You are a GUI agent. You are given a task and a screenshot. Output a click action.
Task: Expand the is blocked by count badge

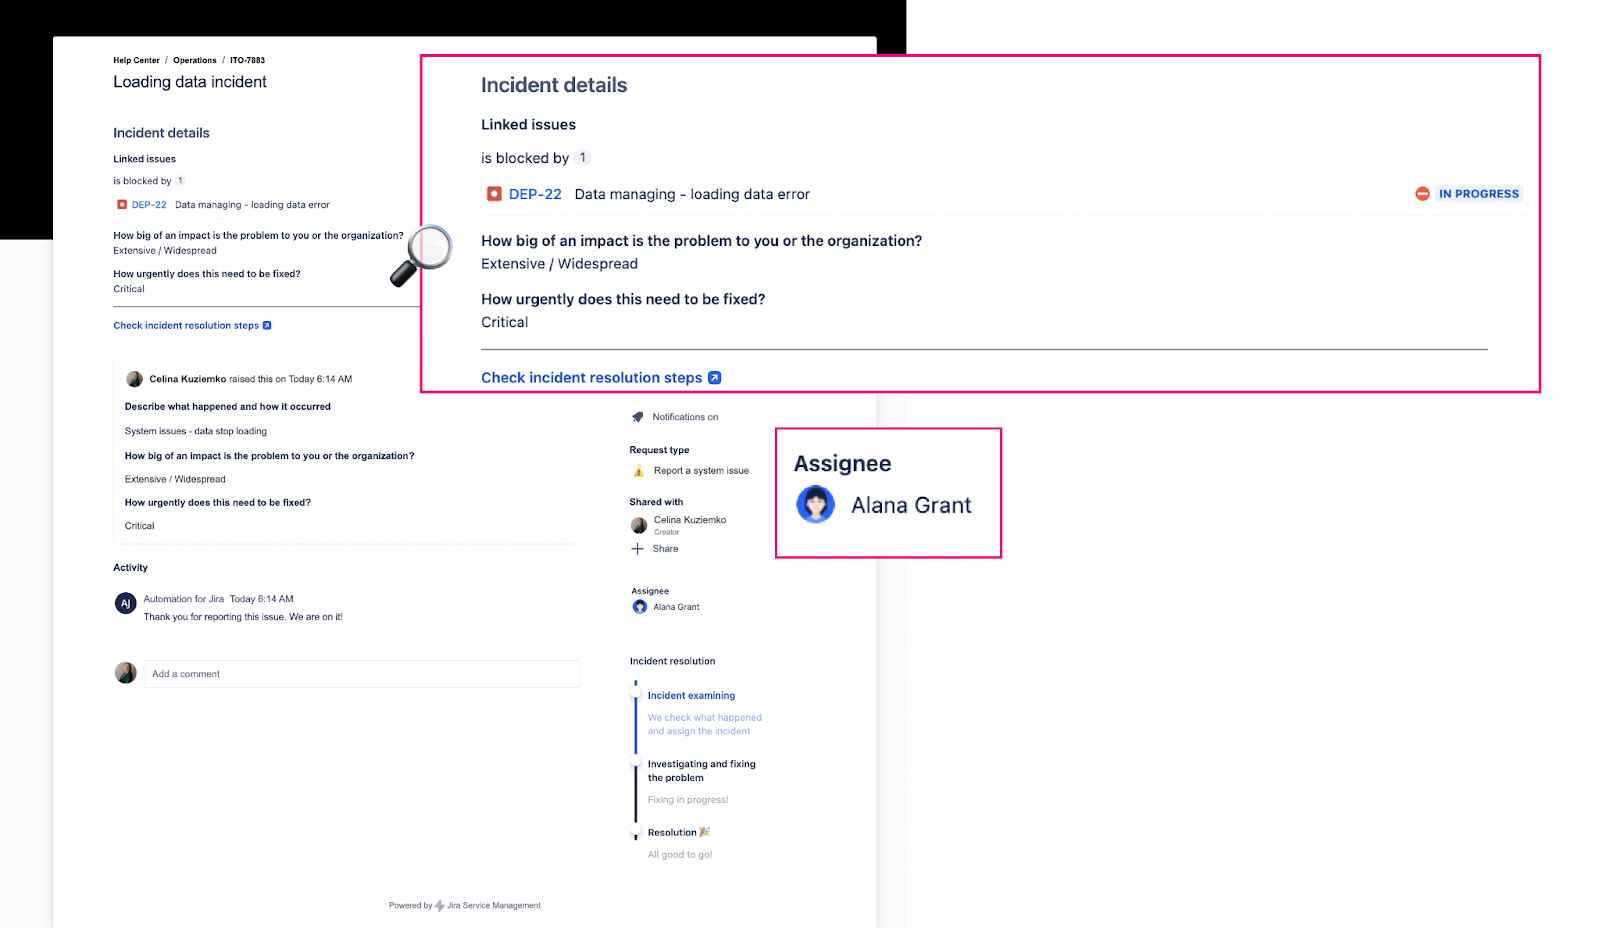[x=583, y=157]
